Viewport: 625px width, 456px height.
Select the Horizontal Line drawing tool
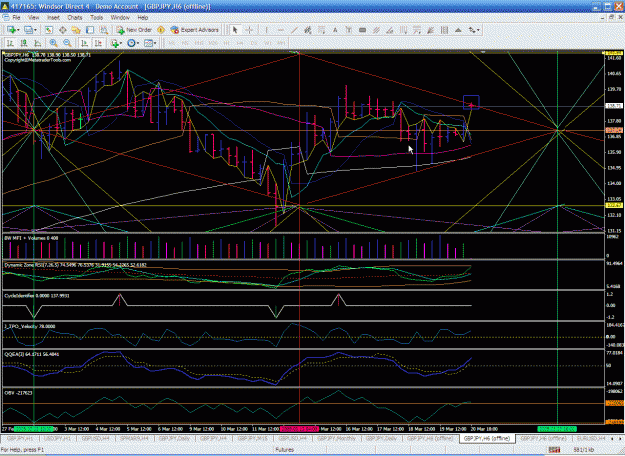point(280,30)
